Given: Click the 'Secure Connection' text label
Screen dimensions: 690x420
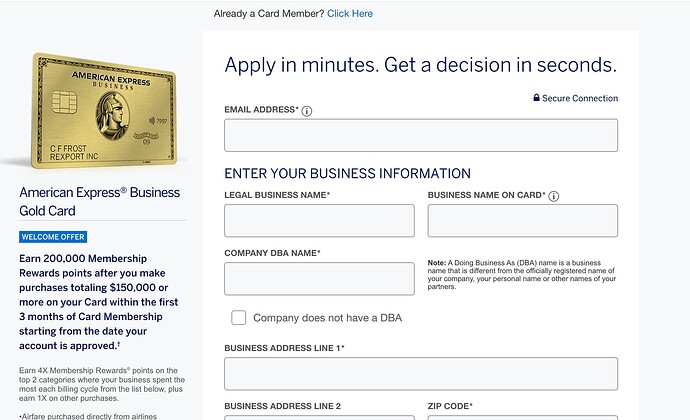Looking at the screenshot, I should [580, 98].
